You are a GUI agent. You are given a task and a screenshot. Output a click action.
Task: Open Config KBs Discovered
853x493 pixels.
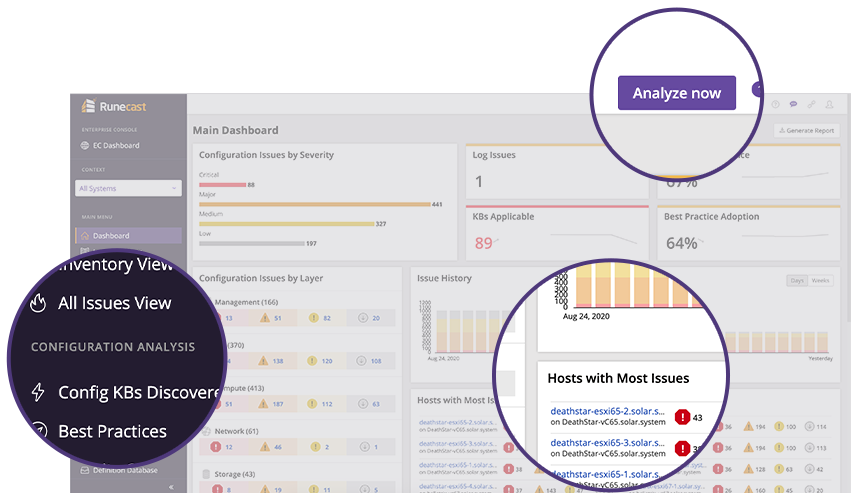click(x=139, y=392)
